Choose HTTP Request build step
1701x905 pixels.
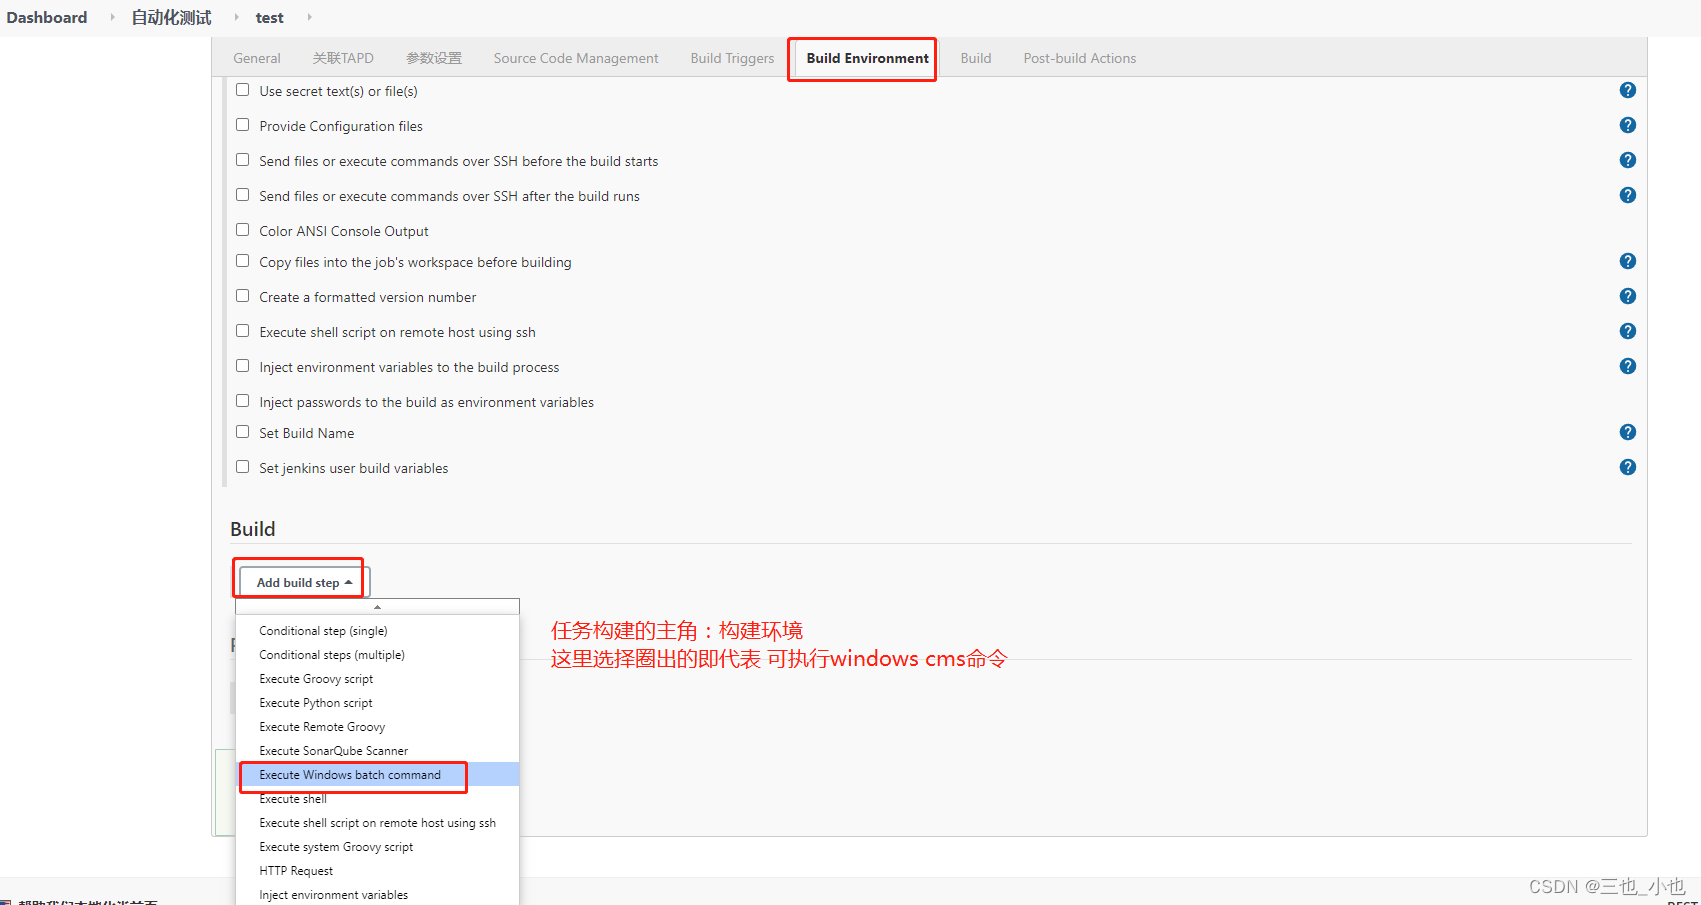click(x=377, y=871)
